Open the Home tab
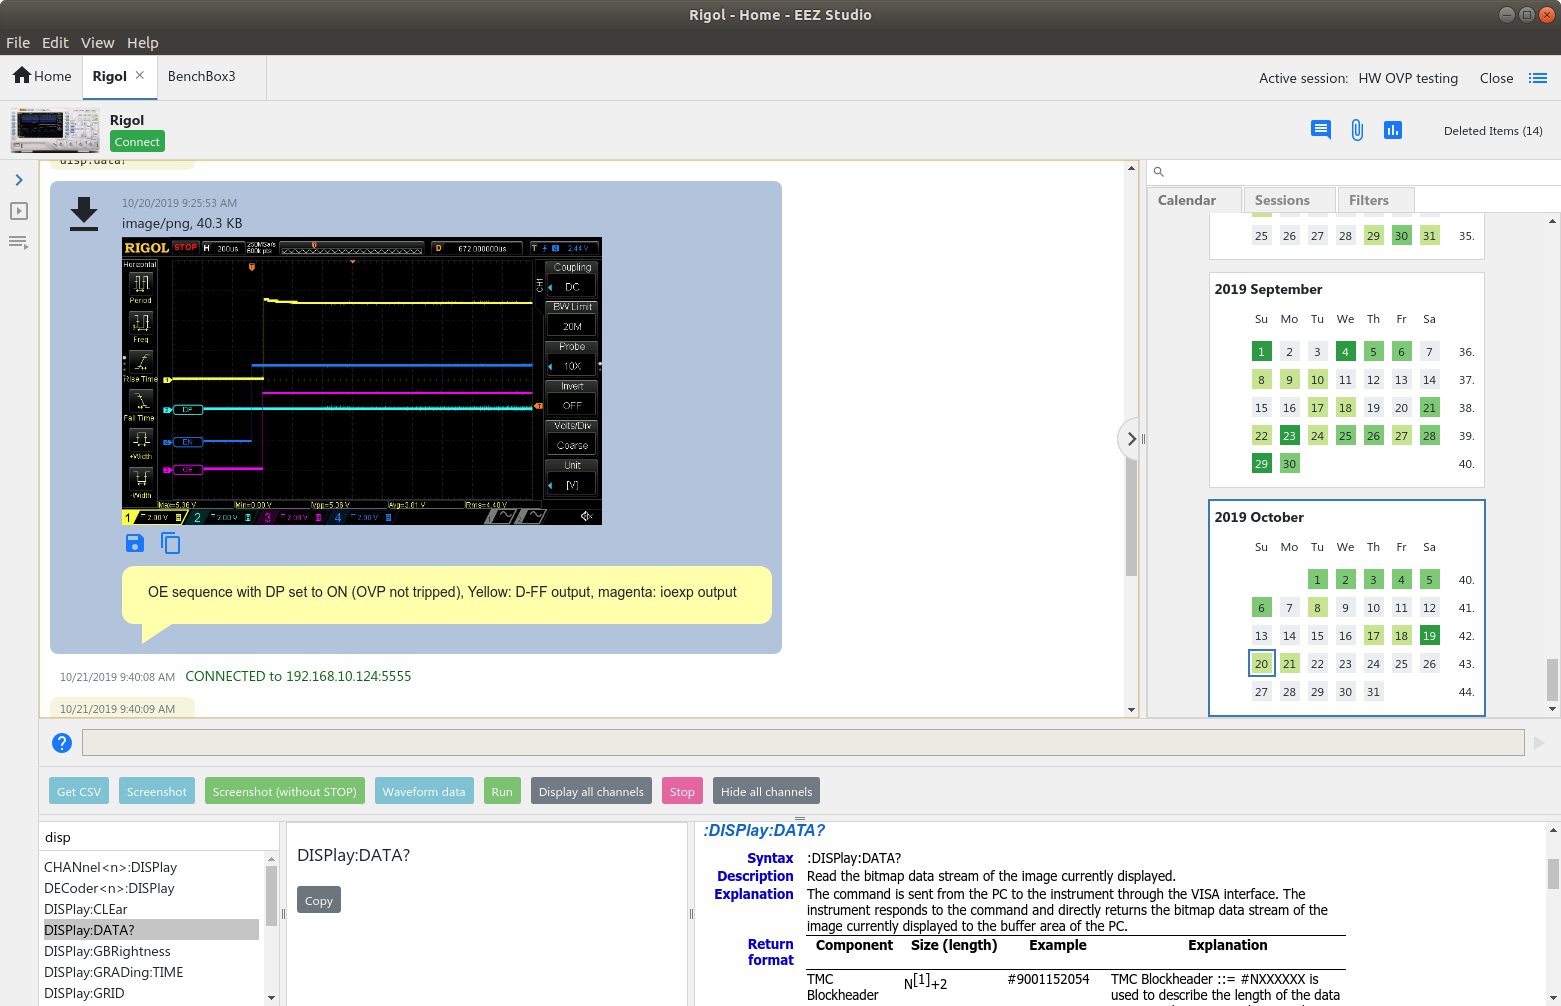The width and height of the screenshot is (1561, 1006). click(x=42, y=76)
